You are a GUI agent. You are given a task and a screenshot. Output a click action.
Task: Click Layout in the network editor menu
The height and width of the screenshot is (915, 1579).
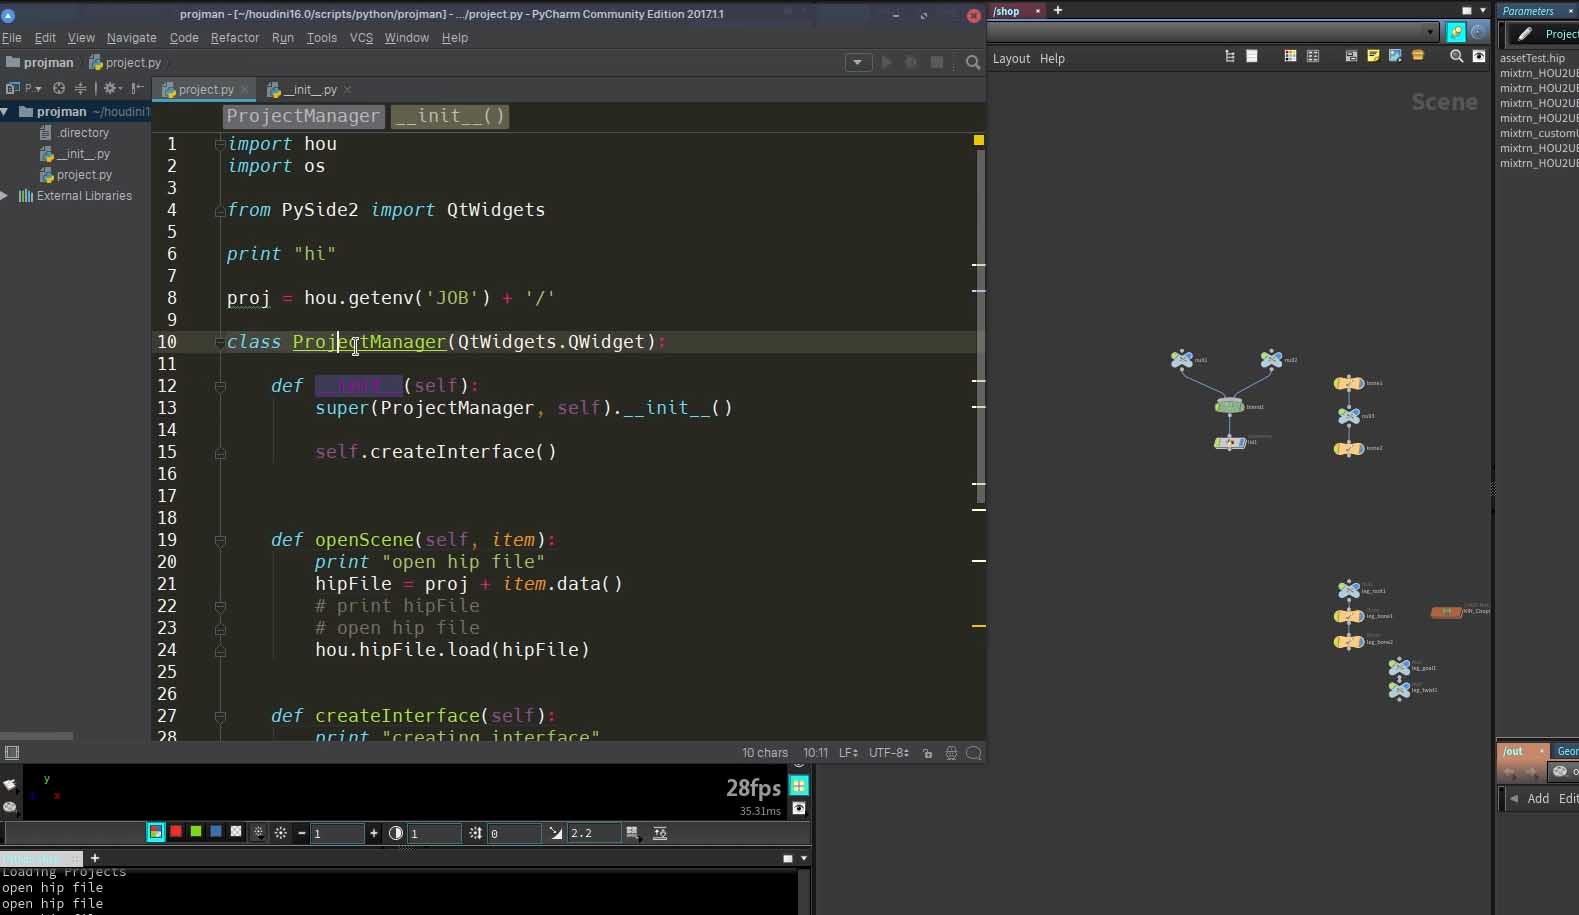point(1011,59)
